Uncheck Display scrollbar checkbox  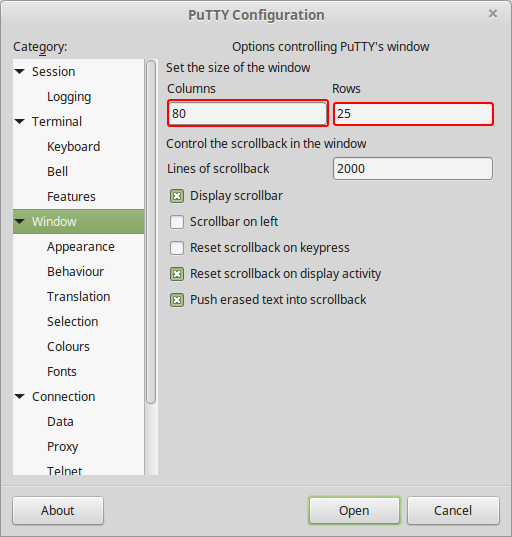pyautogui.click(x=177, y=196)
